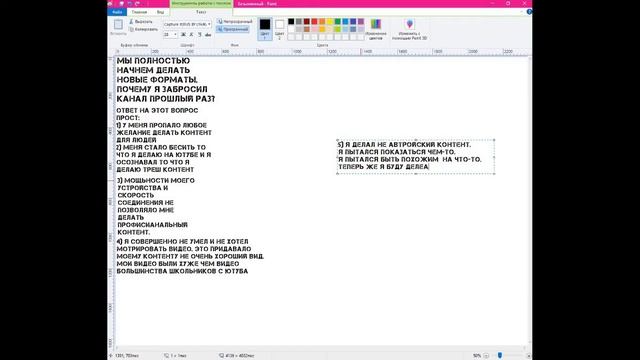The height and width of the screenshot is (360, 640).
Task: Open the Изменение цветов color editor
Action: pos(376,29)
